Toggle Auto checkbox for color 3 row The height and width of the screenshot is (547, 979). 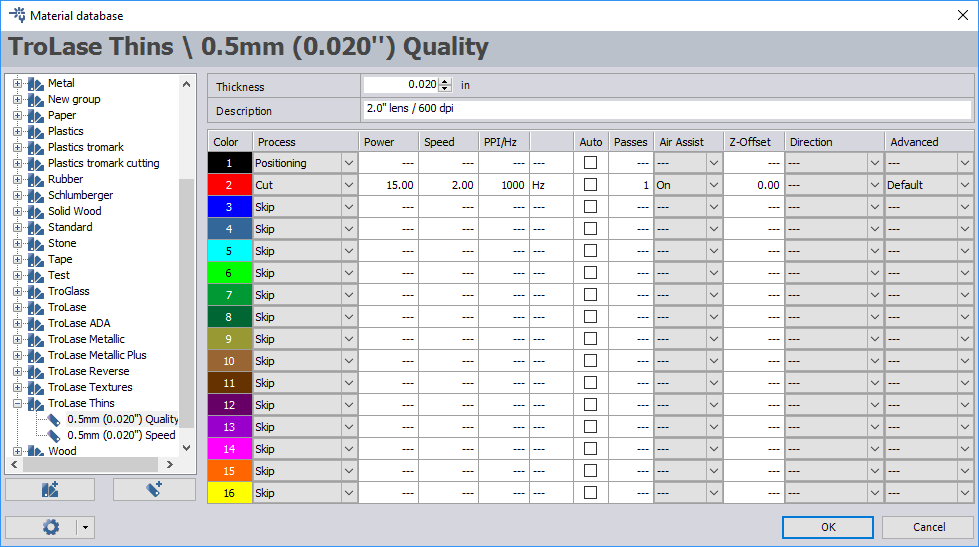590,207
